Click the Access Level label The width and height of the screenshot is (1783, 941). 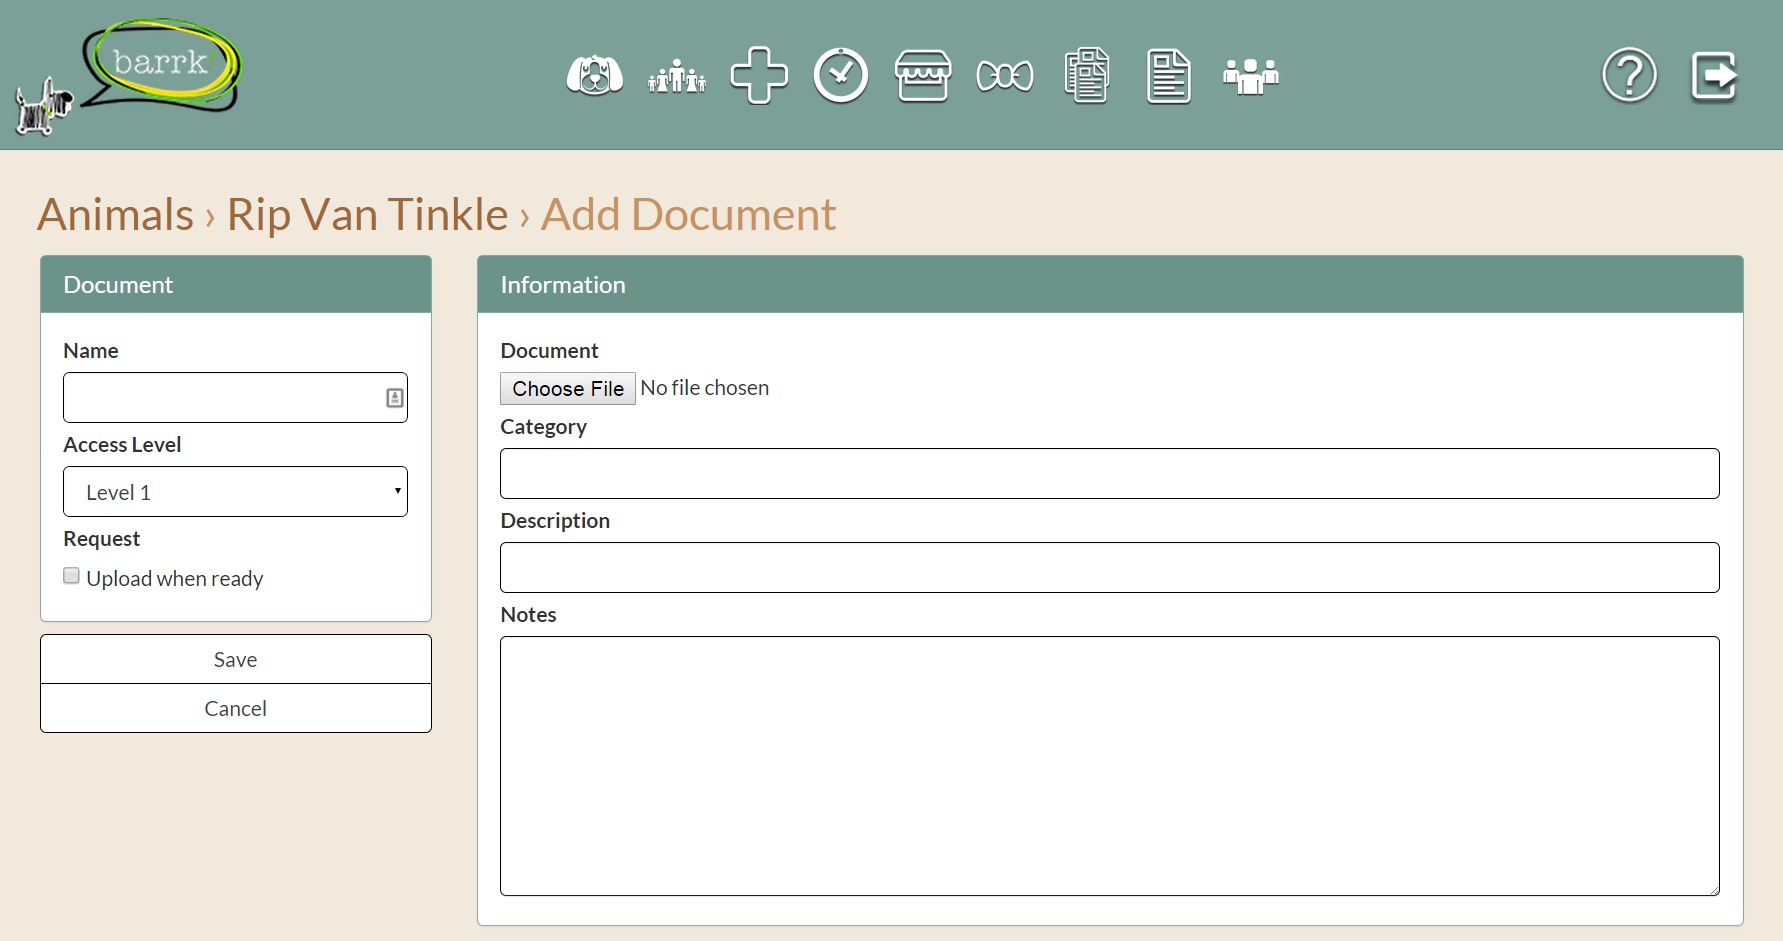[122, 445]
